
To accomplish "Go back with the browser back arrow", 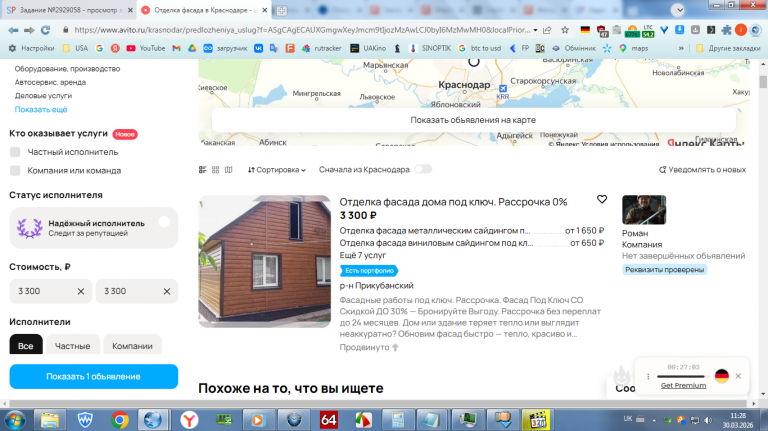I will (13, 30).
